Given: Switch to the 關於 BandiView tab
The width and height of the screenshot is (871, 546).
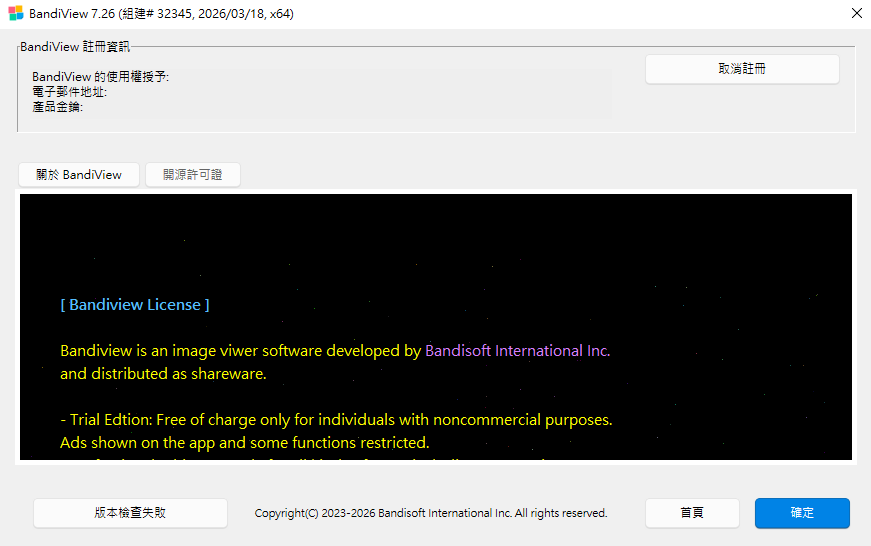Looking at the screenshot, I should (79, 175).
